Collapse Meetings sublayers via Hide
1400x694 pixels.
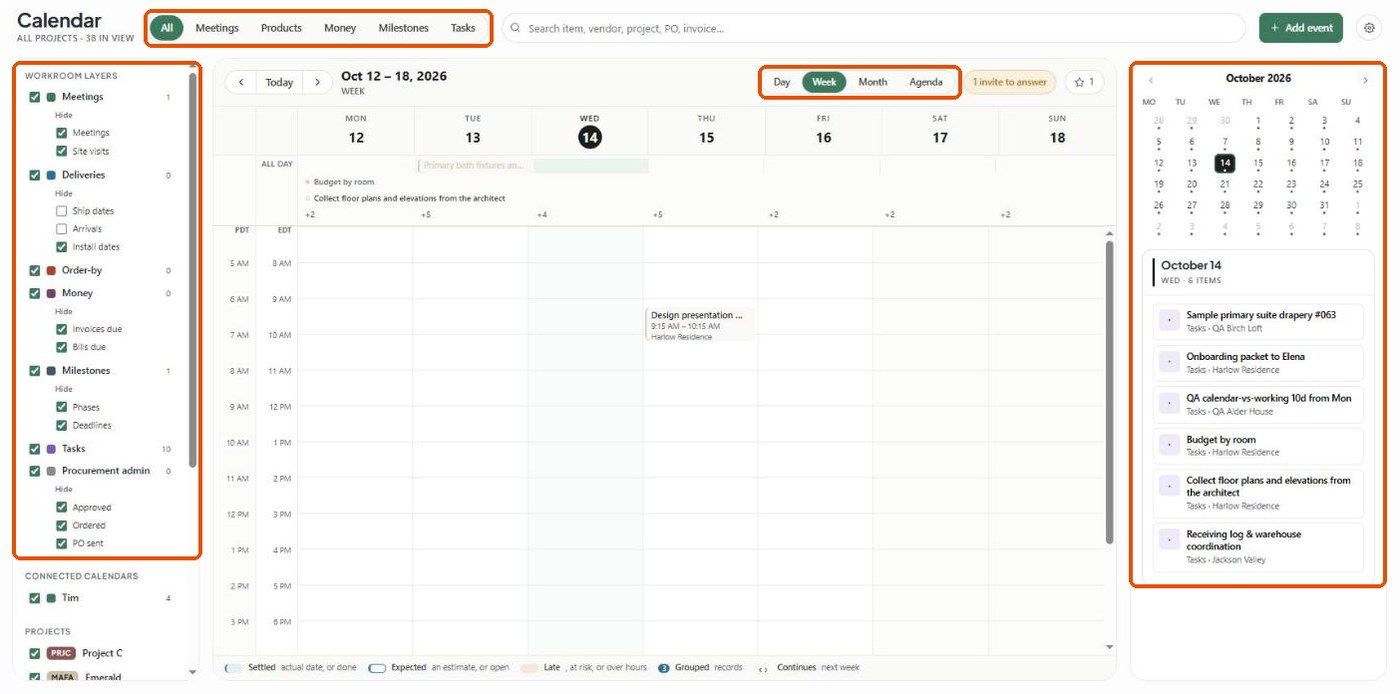tap(63, 115)
